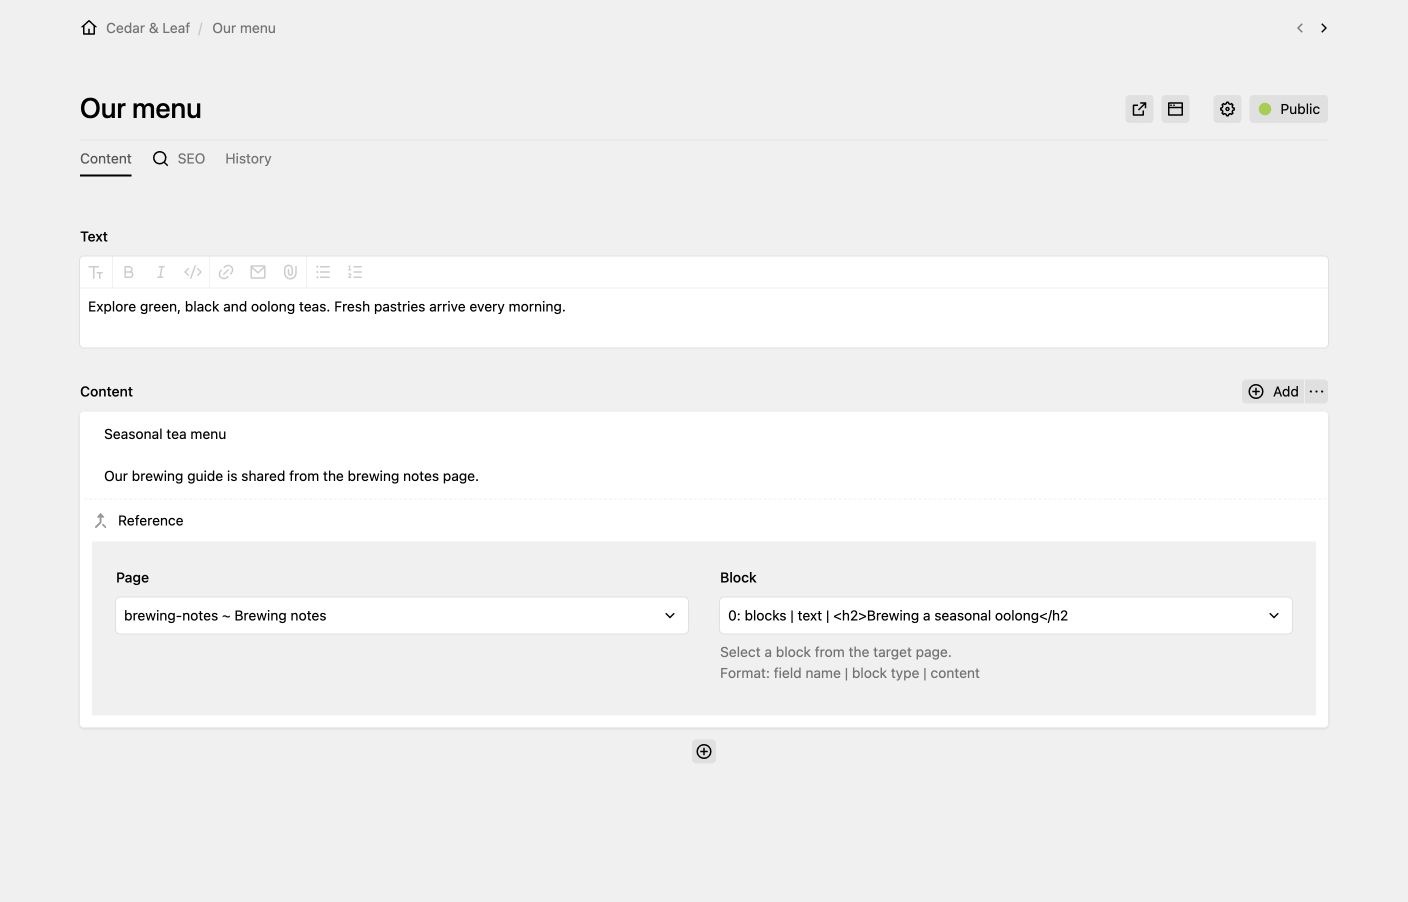Switch to the Content tab
Image resolution: width=1408 pixels, height=902 pixels.
point(106,159)
